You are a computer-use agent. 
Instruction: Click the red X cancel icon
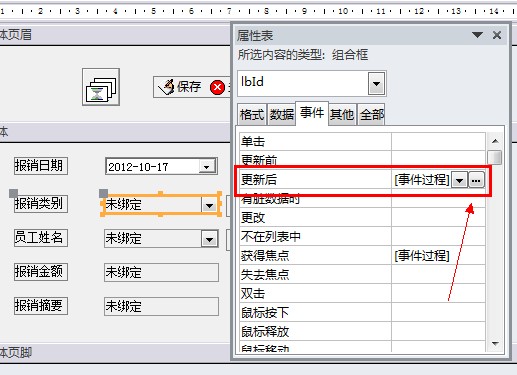(217, 88)
